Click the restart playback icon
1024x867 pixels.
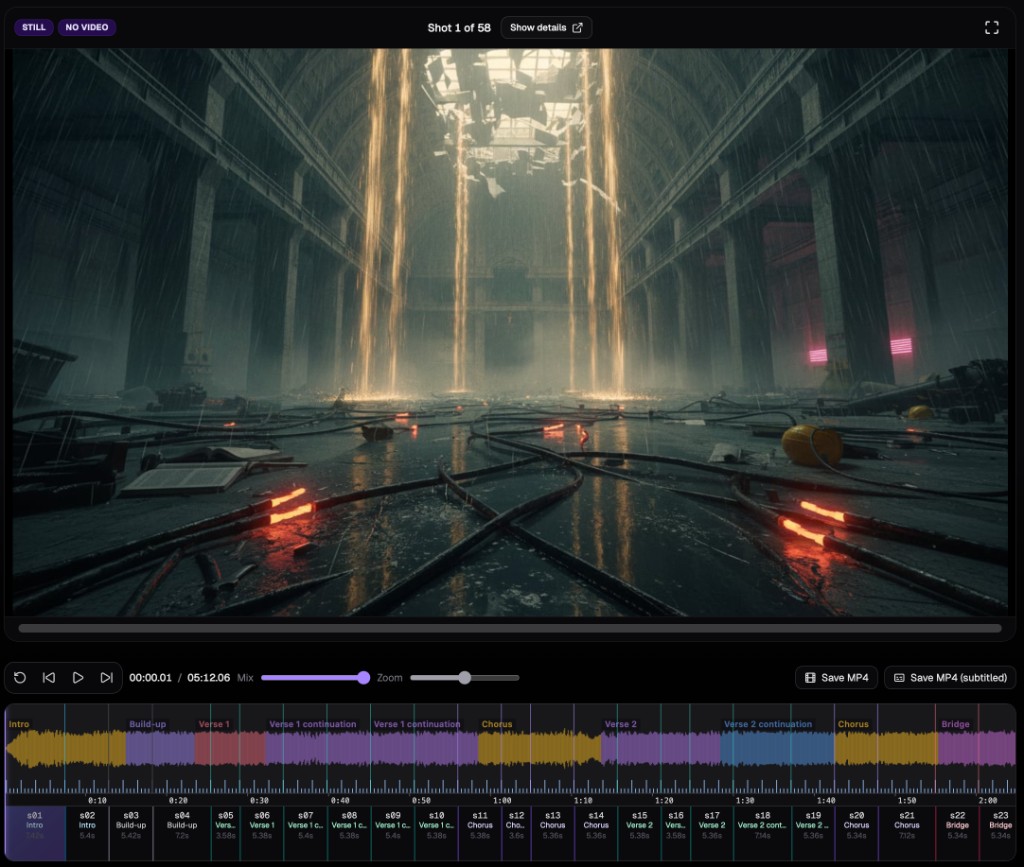point(19,677)
